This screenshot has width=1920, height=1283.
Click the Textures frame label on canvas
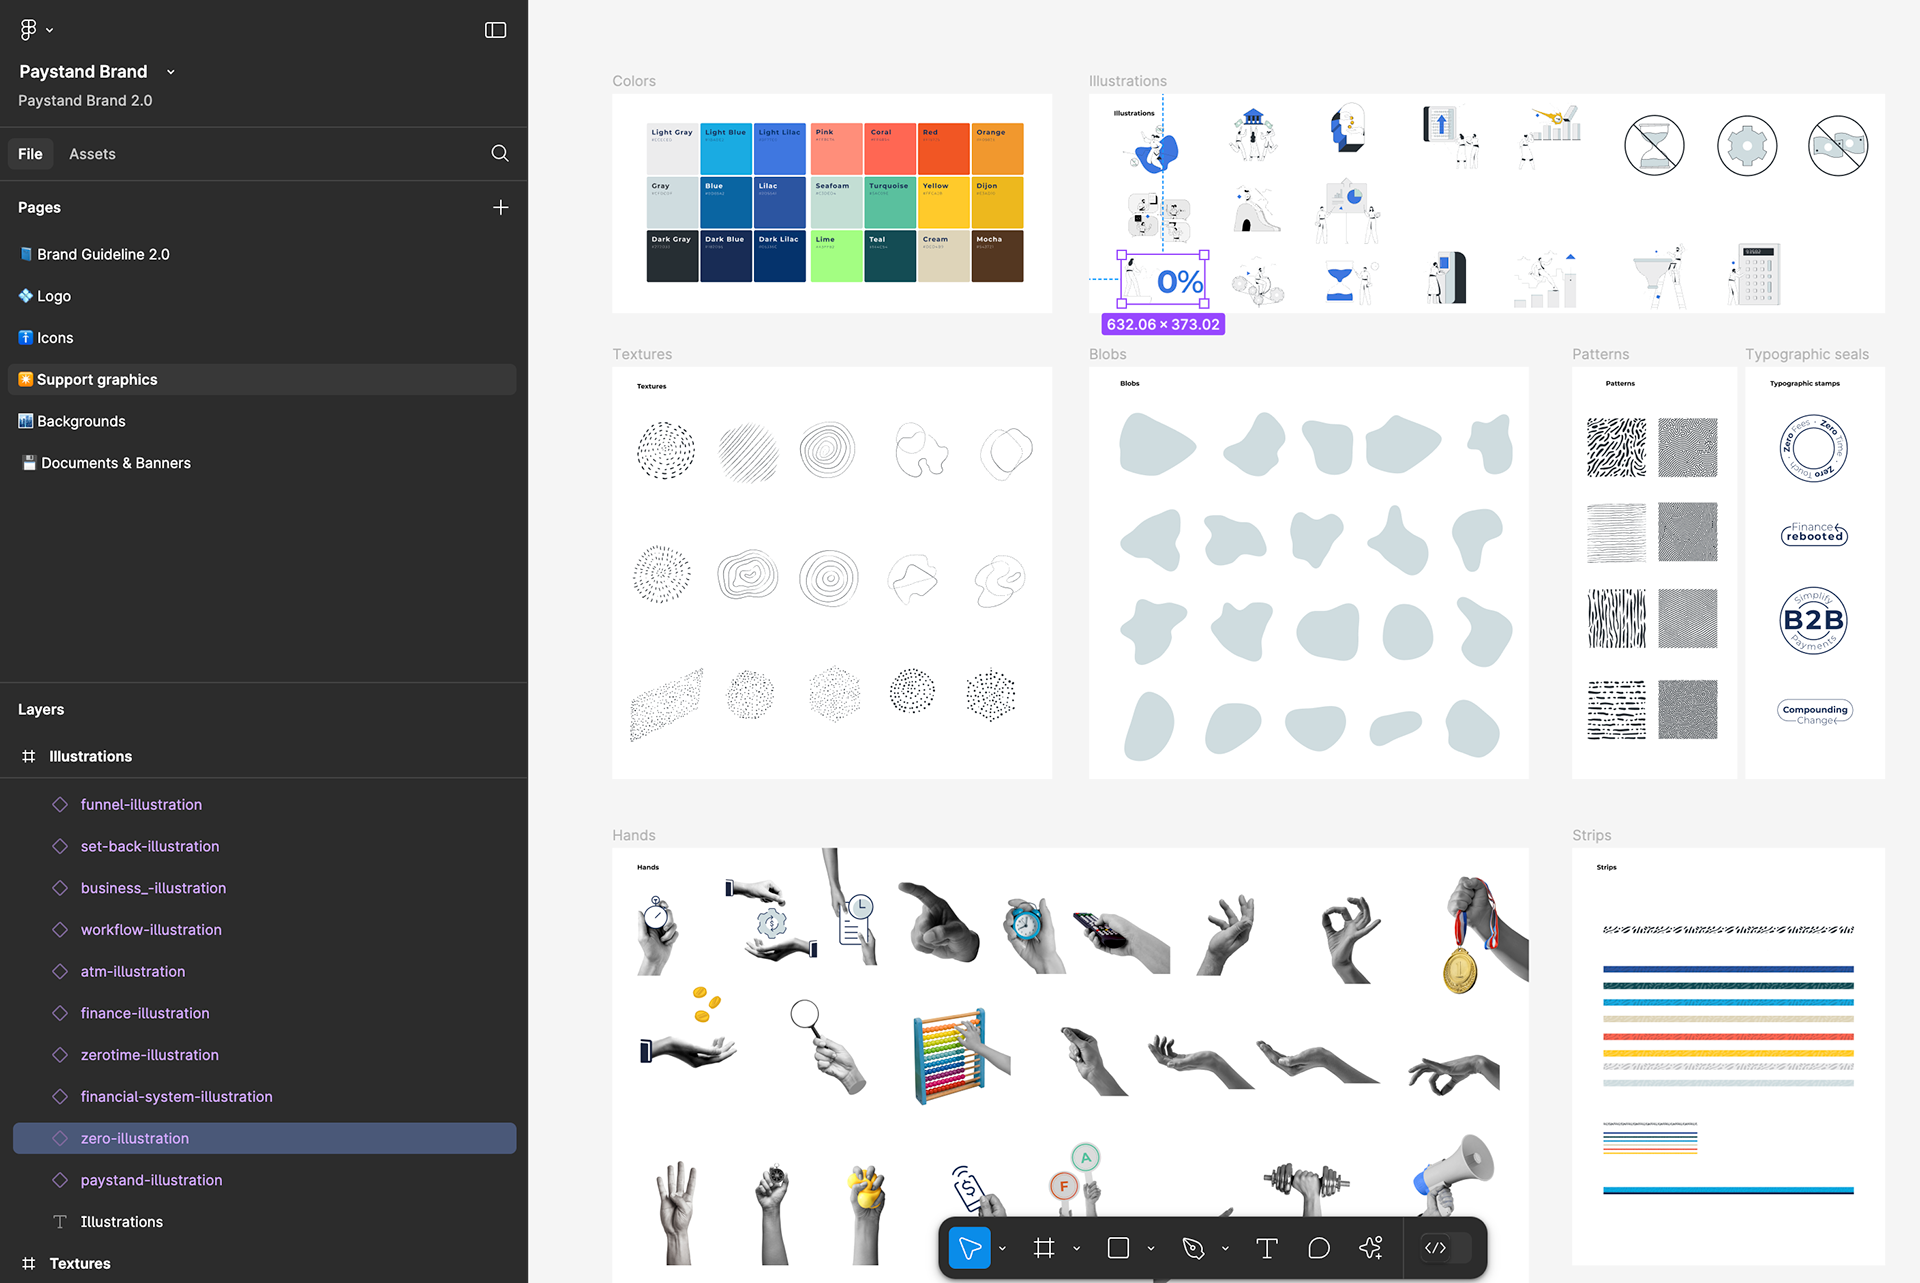(x=642, y=354)
